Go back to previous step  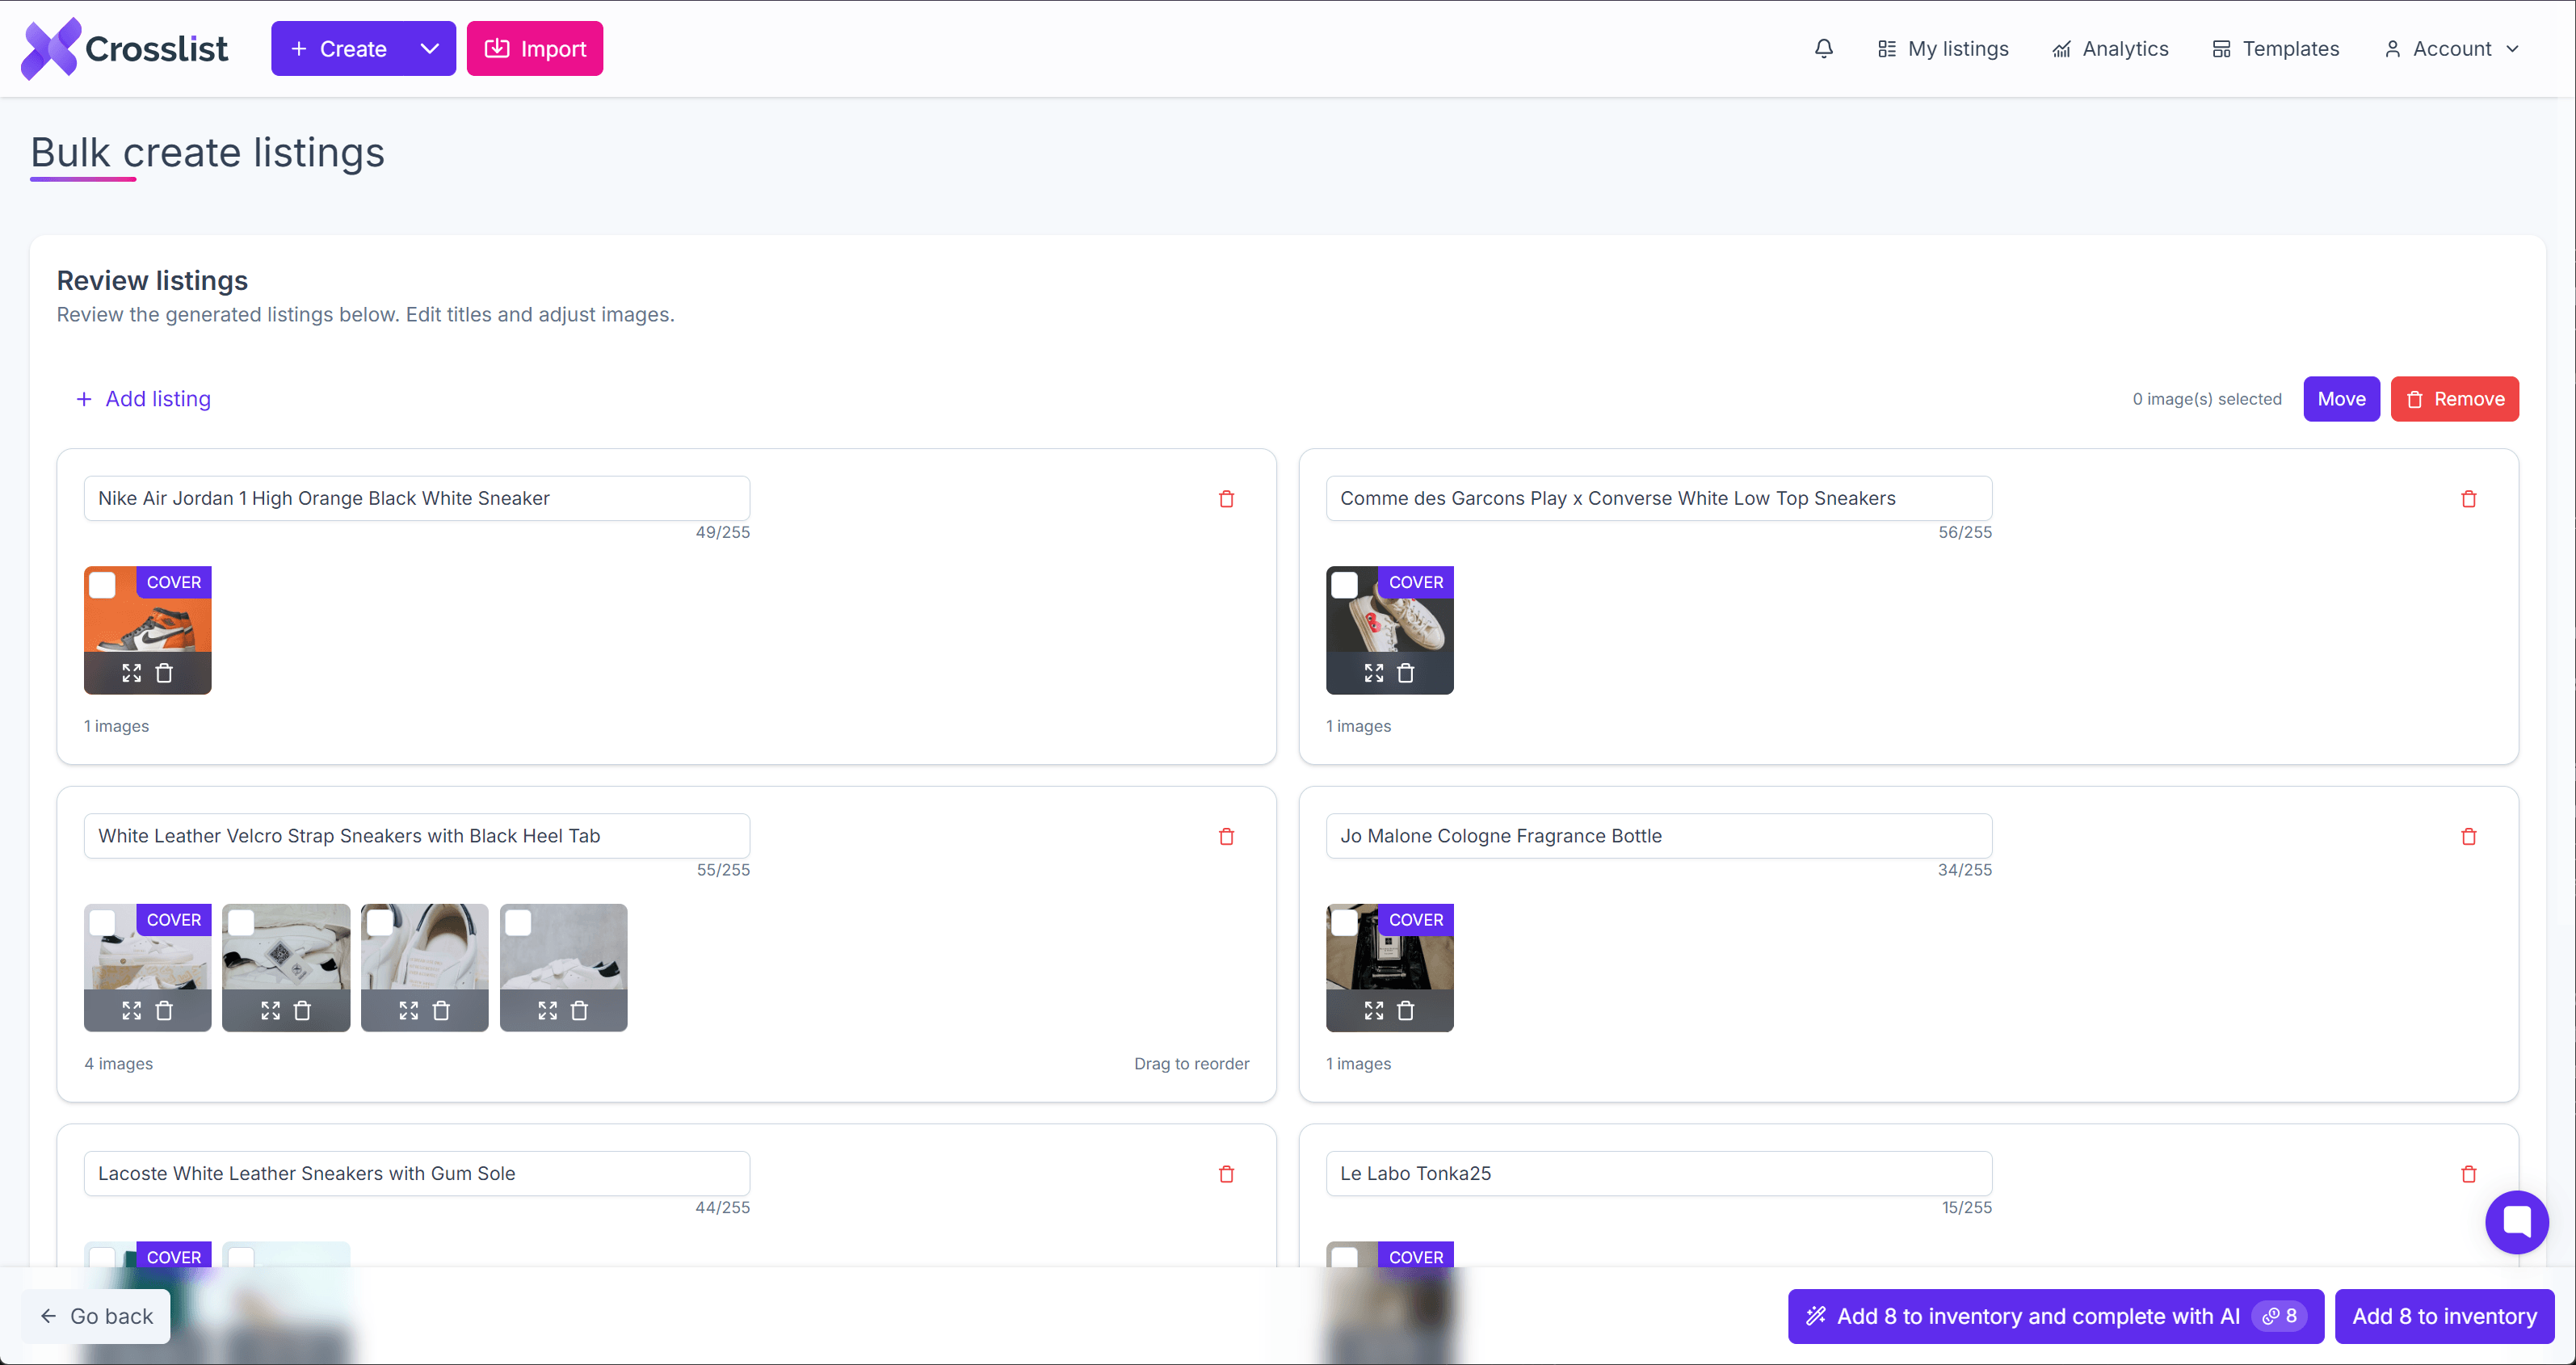click(x=97, y=1316)
